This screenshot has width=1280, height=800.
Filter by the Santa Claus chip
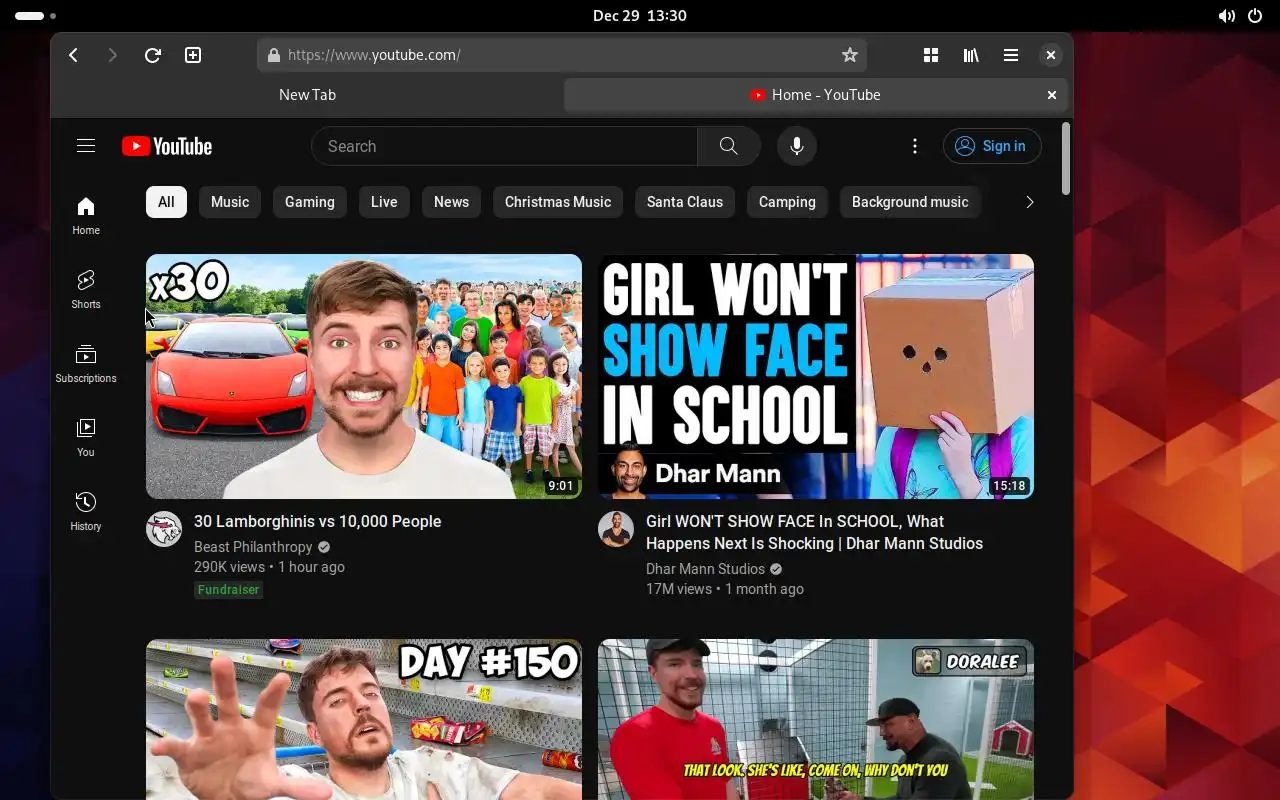click(685, 202)
